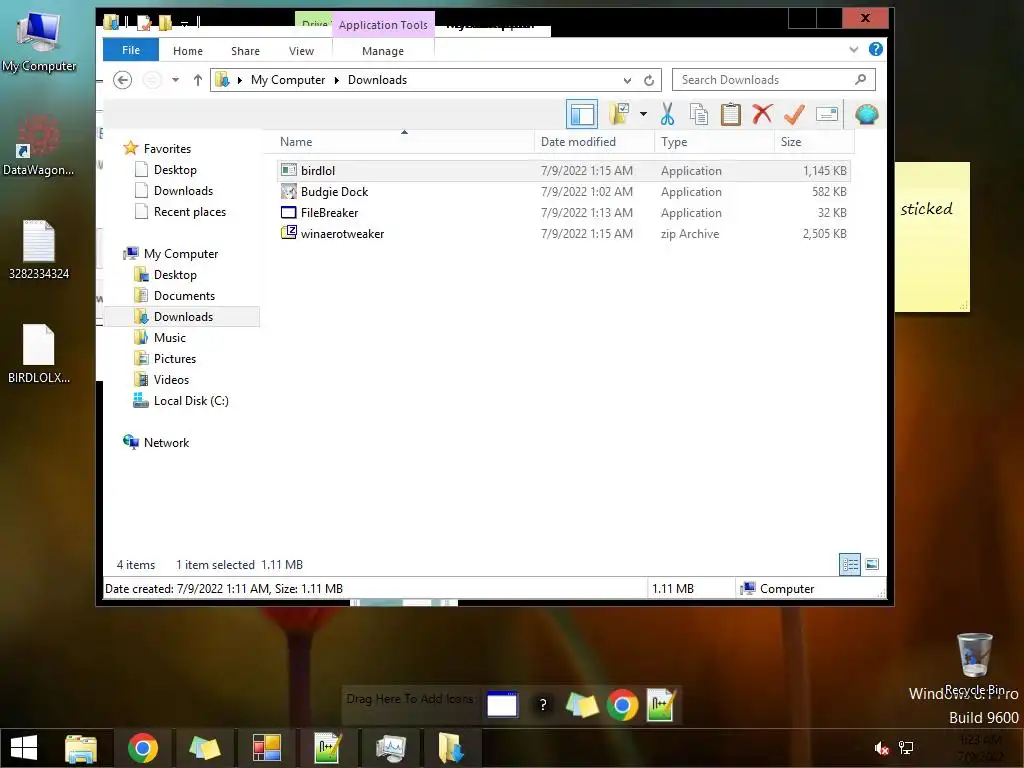Click the orange checkmark properties icon

(794, 114)
